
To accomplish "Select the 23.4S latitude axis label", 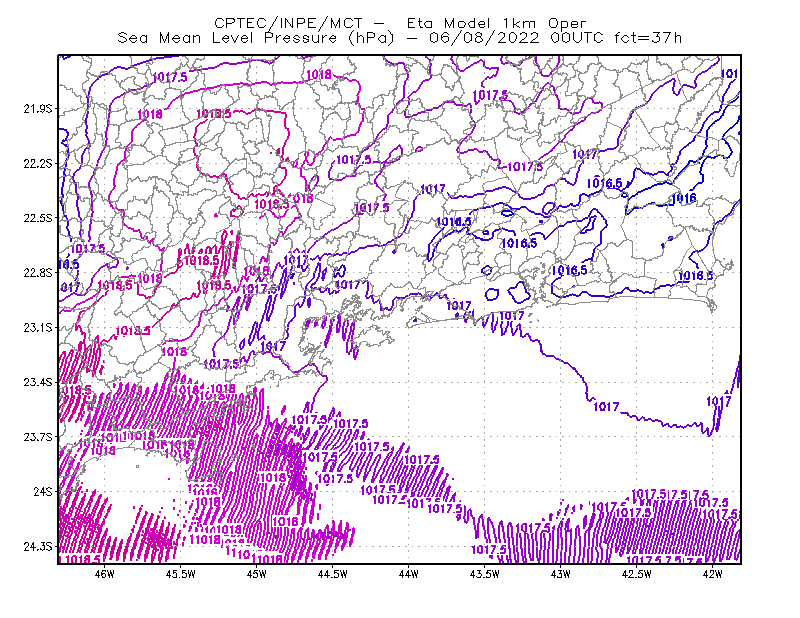I will pyautogui.click(x=38, y=382).
